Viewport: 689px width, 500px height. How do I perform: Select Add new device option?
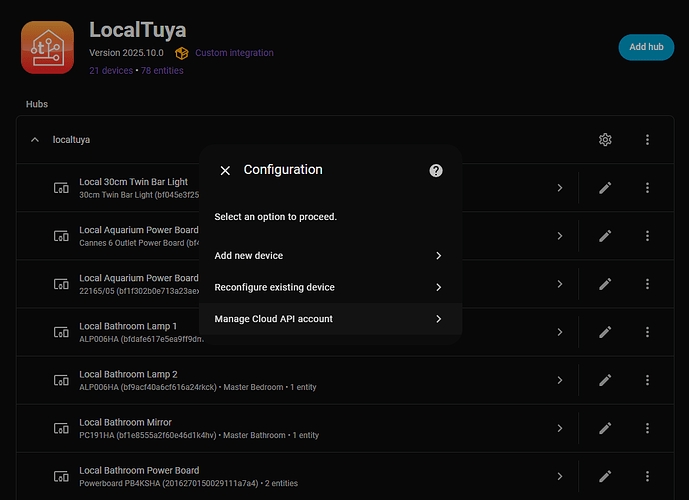click(328, 256)
